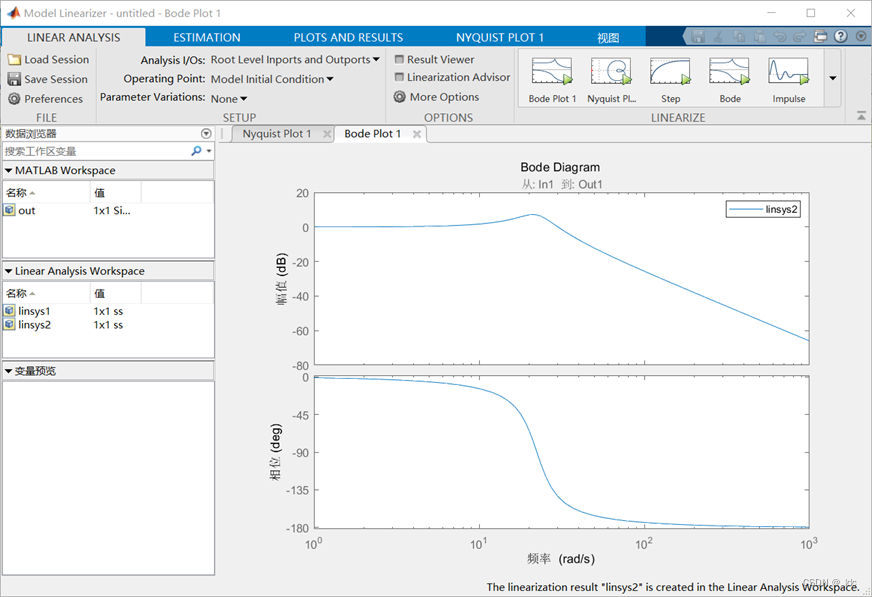Screen dimensions: 872x597
Task: Open the Analysis I/Os dropdown
Action: click(295, 59)
